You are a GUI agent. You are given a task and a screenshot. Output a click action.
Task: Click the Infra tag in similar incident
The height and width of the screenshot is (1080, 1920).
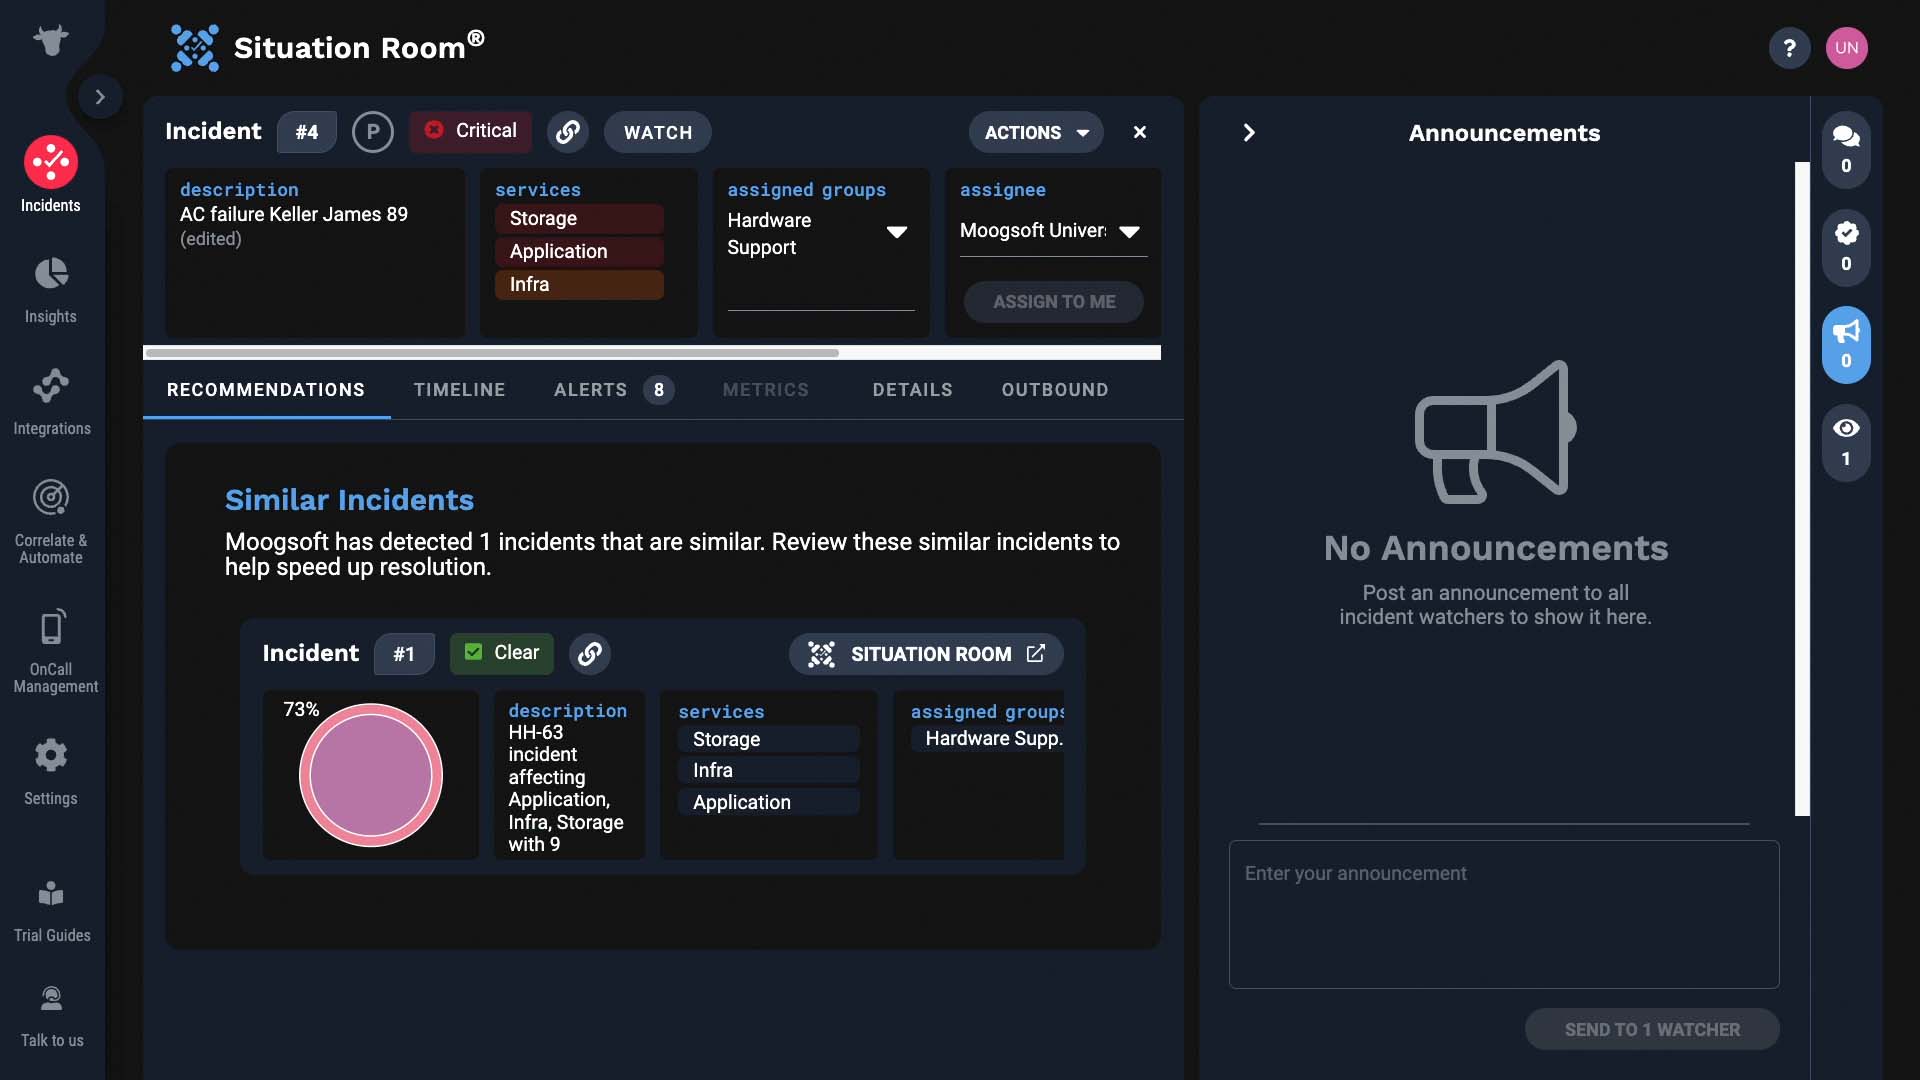pyautogui.click(x=768, y=770)
